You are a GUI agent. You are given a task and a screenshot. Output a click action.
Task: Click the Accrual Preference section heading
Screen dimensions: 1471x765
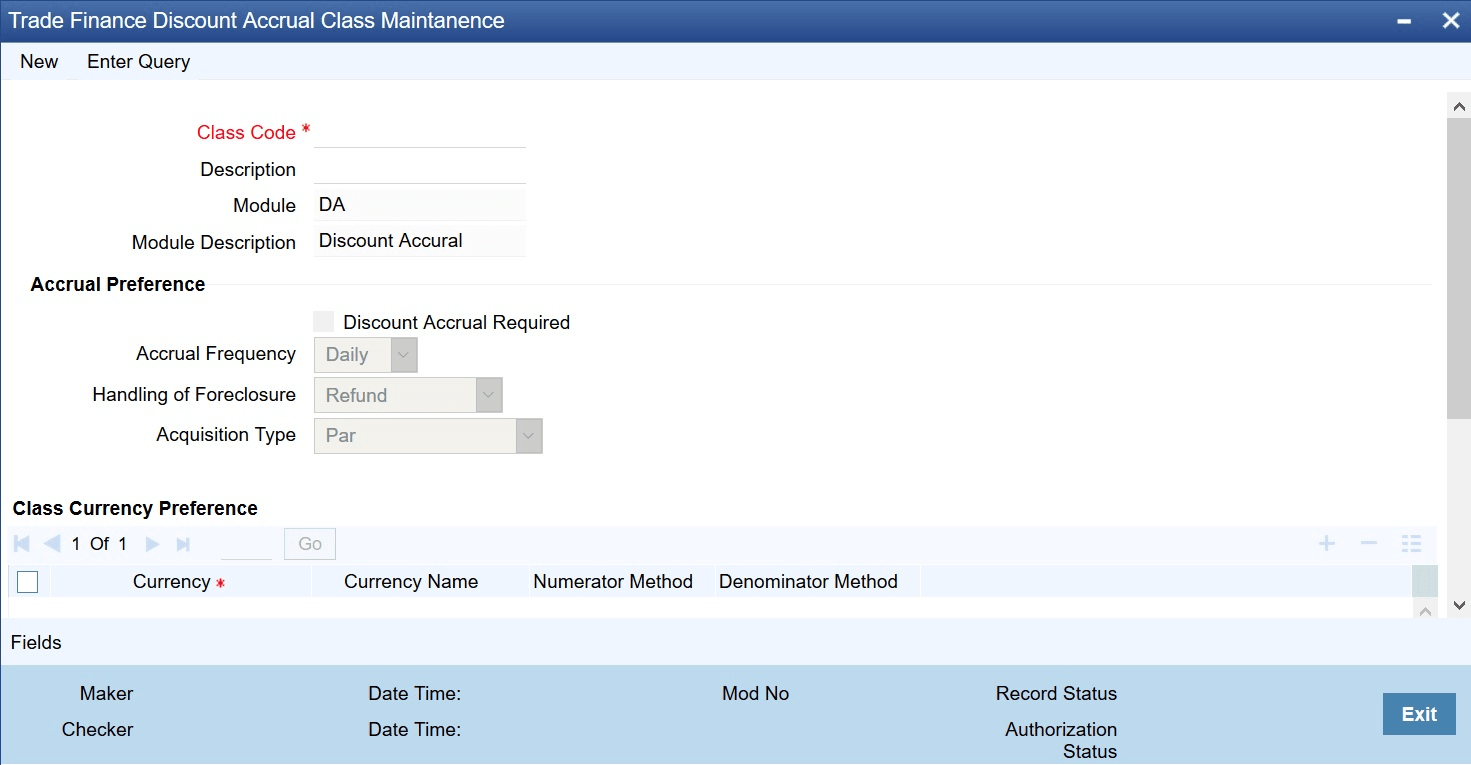[118, 284]
